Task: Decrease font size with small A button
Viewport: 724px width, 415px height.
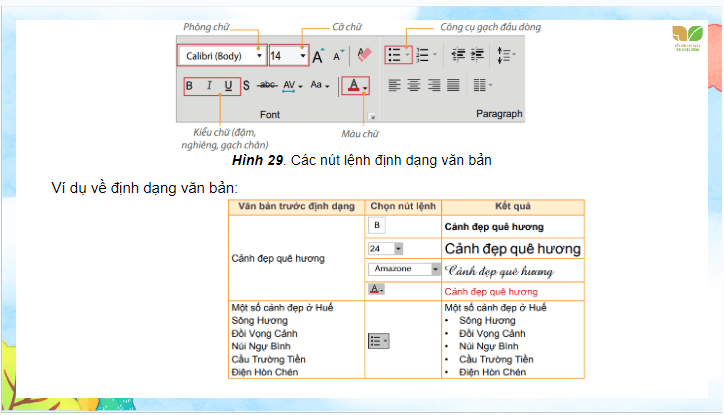Action: coord(338,56)
